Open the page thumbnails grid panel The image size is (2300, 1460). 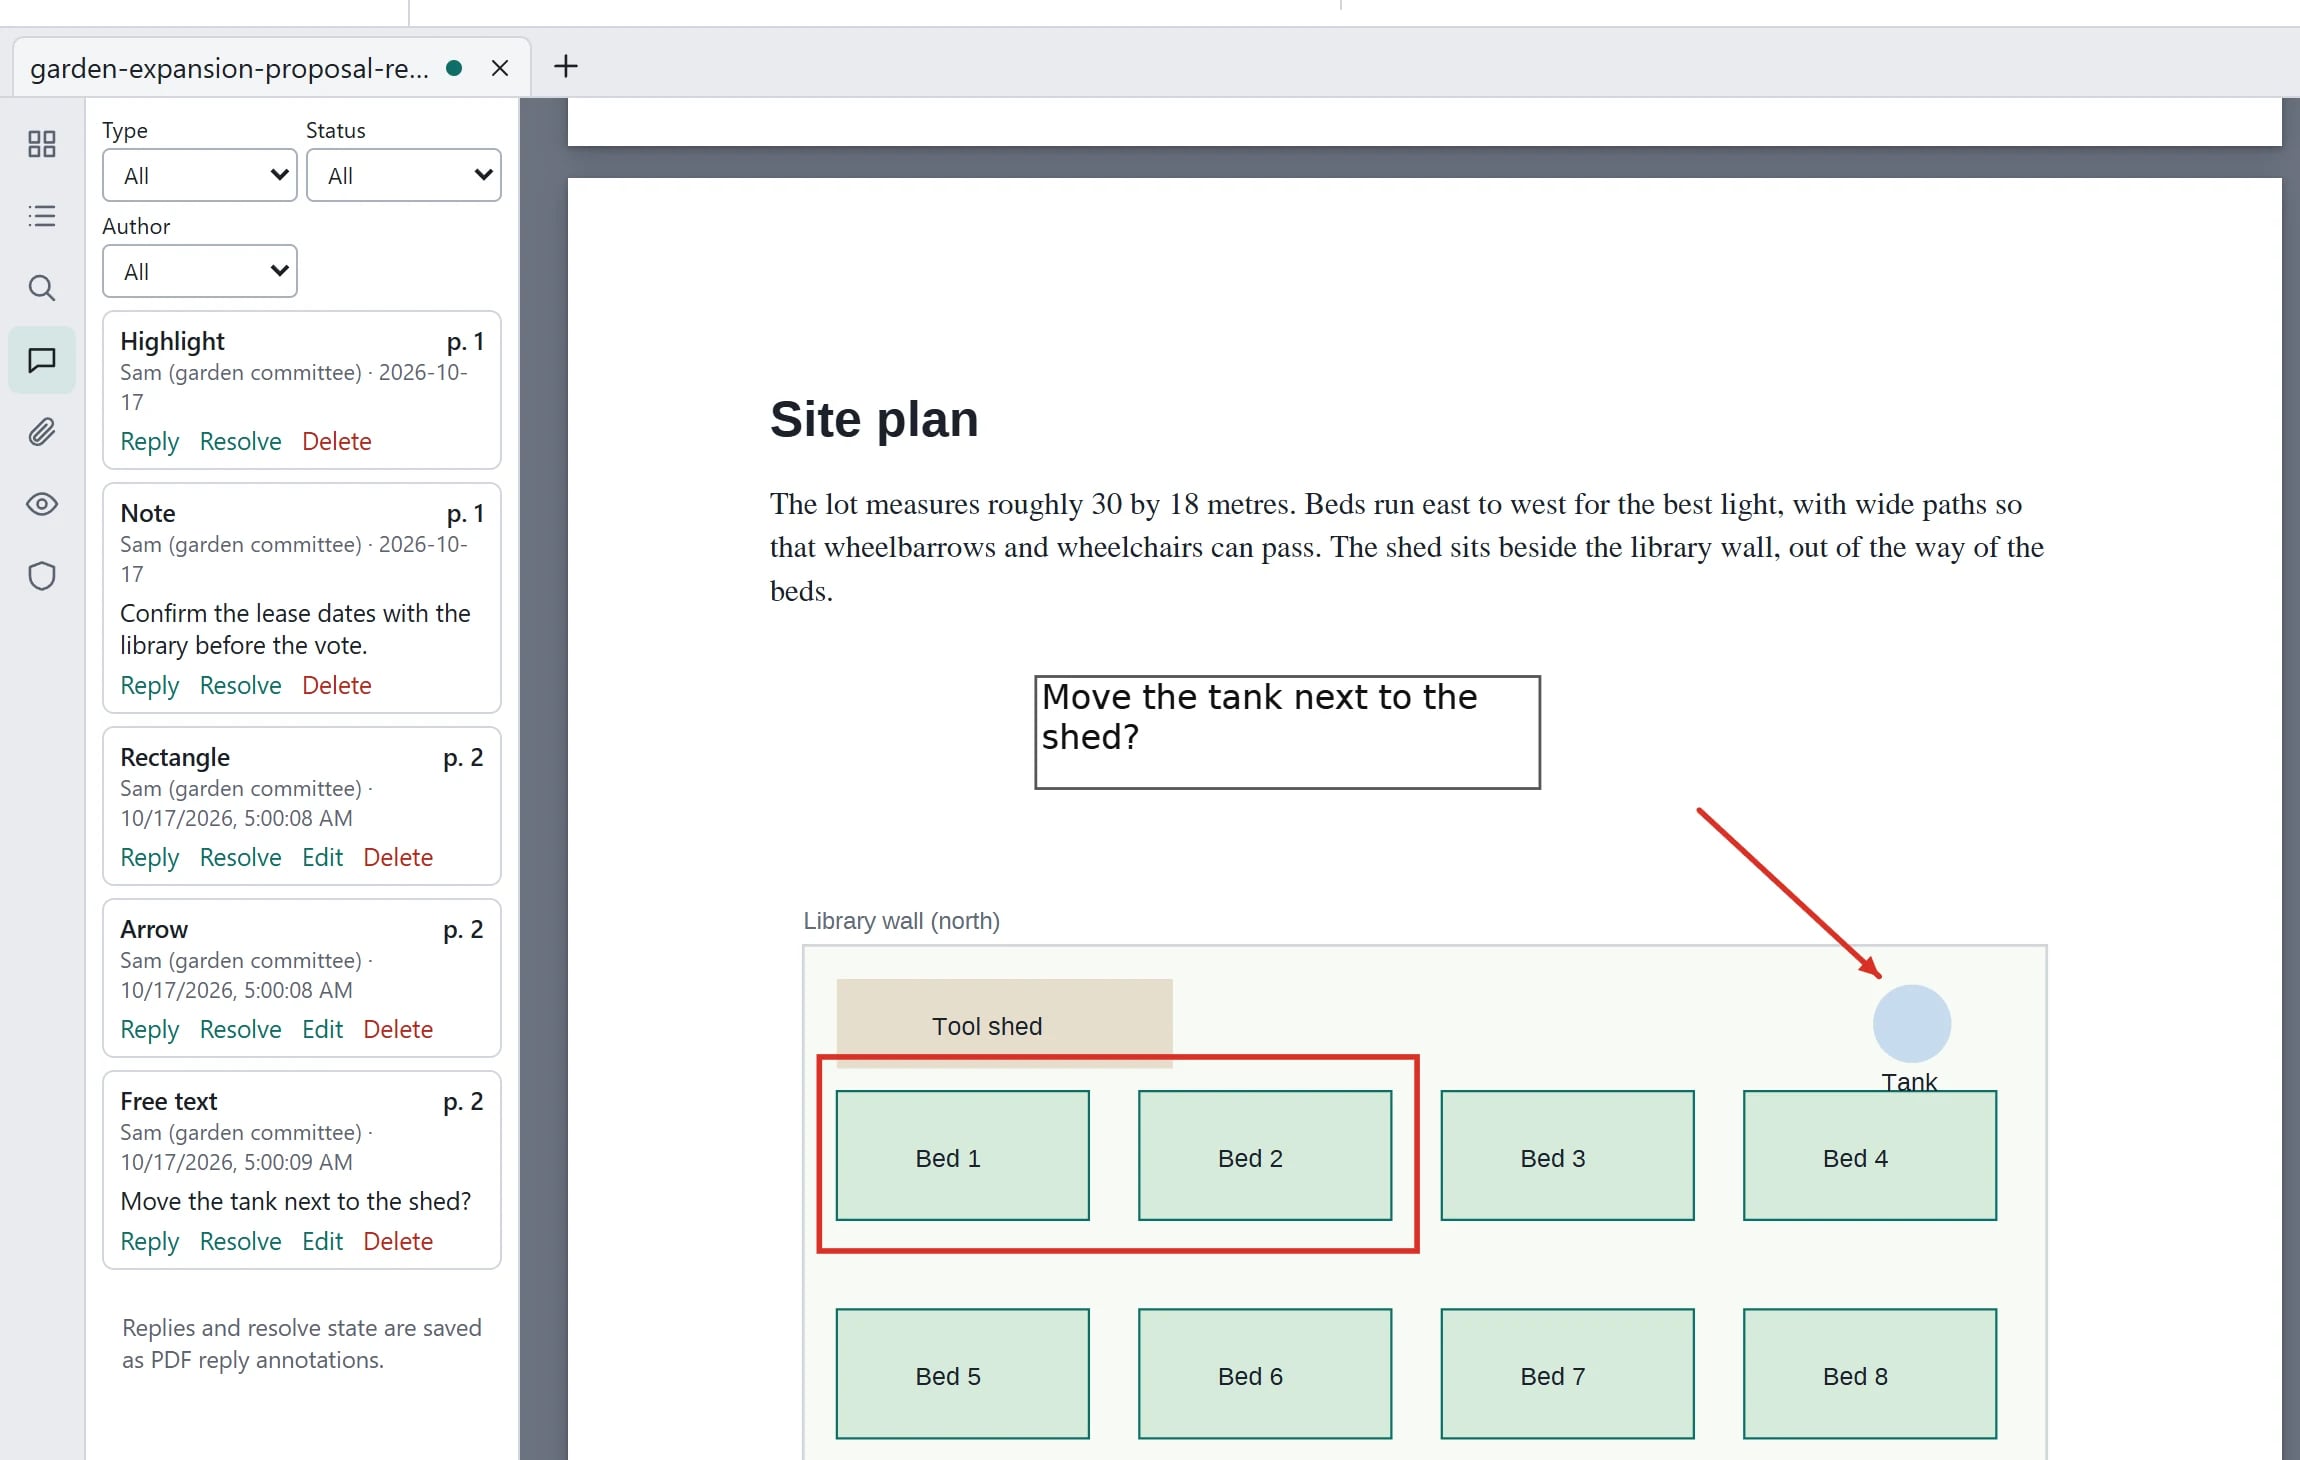pyautogui.click(x=42, y=144)
